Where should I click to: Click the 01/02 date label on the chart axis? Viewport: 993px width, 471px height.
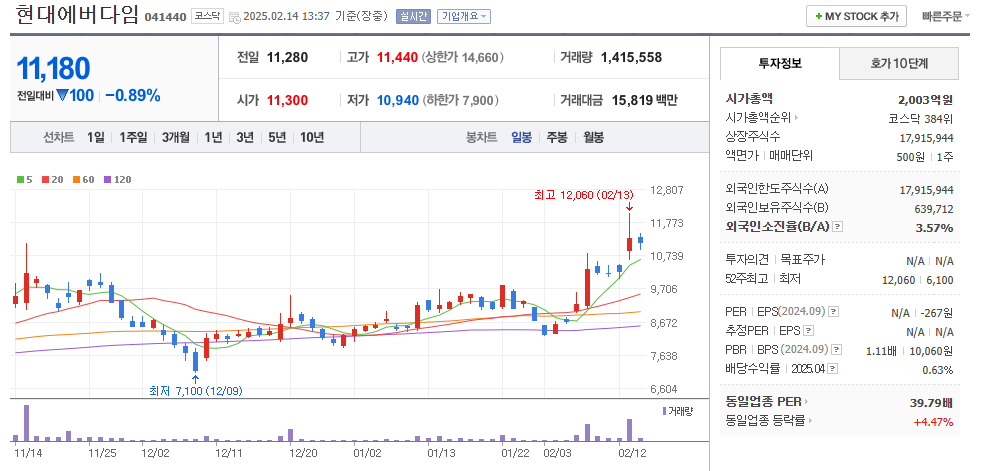click(368, 453)
